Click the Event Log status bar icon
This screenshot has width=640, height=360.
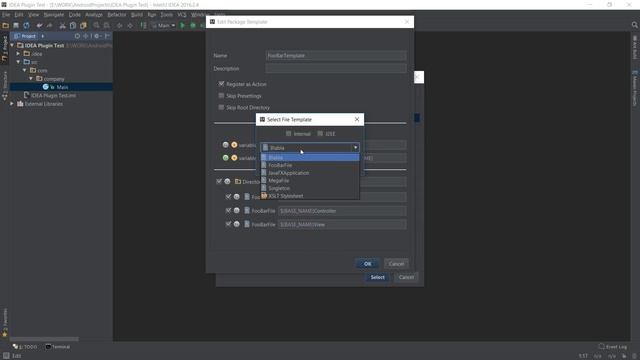[601, 347]
